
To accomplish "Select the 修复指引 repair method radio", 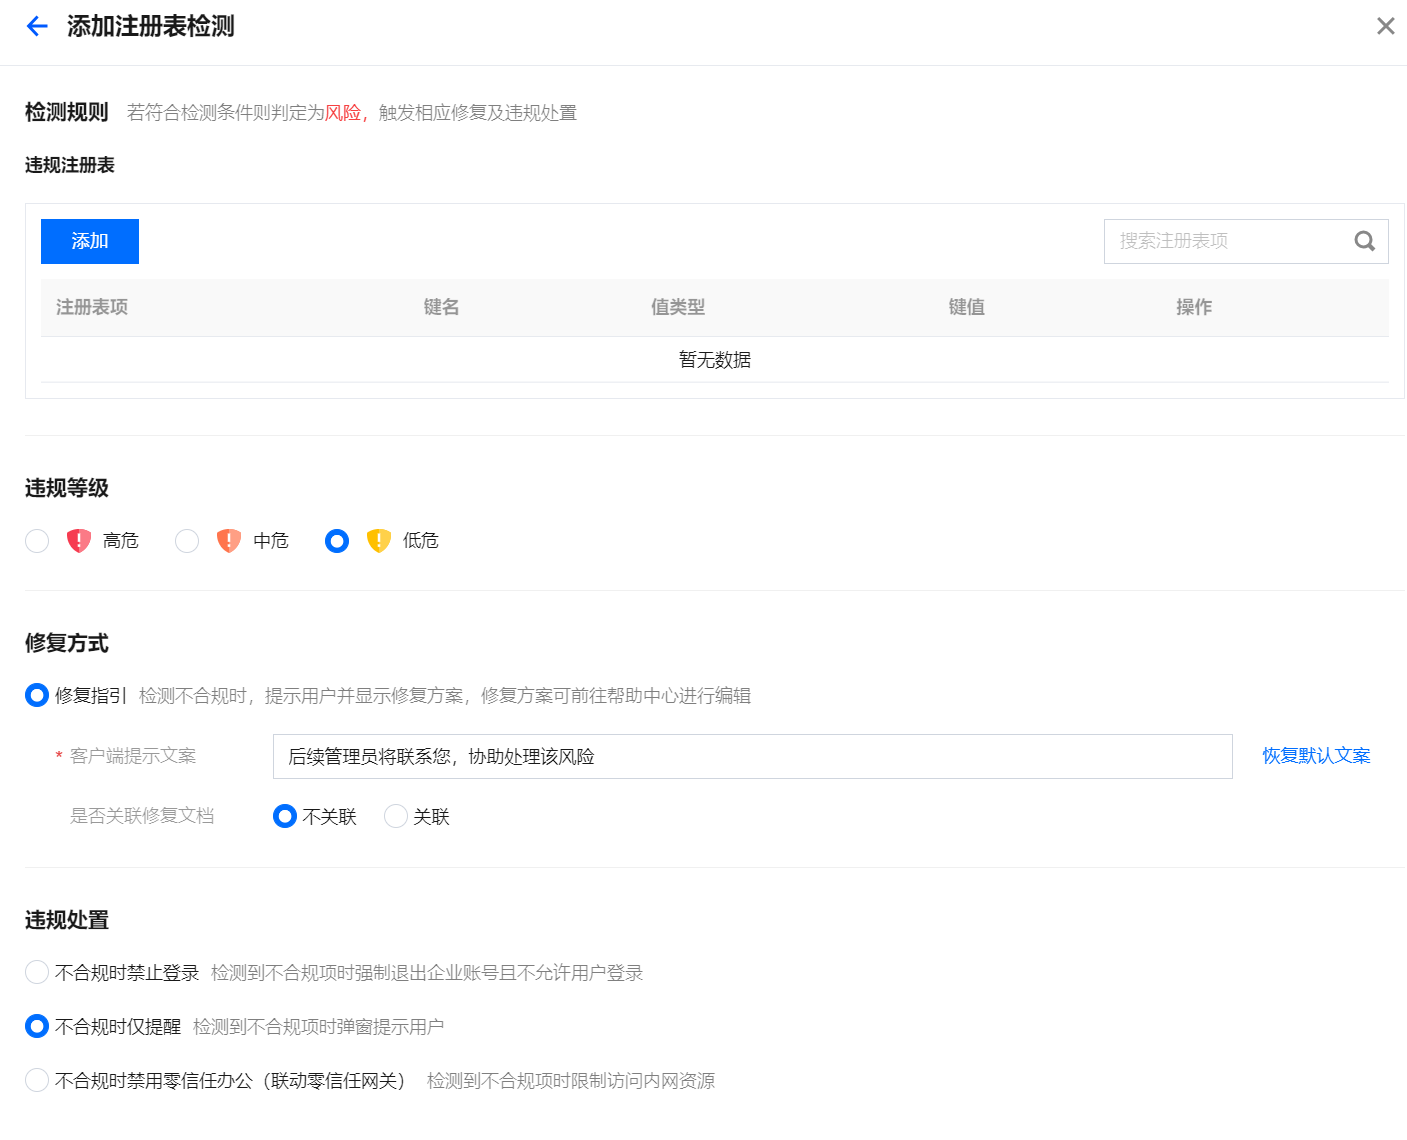I will pos(37,695).
